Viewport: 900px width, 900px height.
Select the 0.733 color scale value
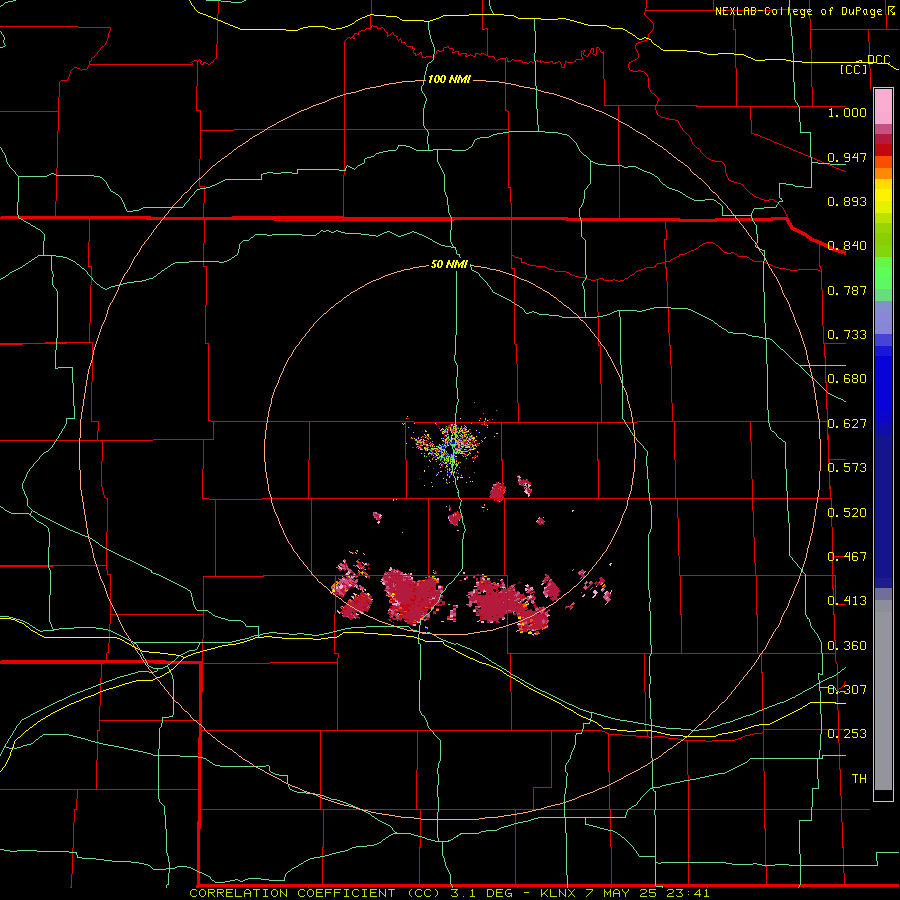[847, 335]
